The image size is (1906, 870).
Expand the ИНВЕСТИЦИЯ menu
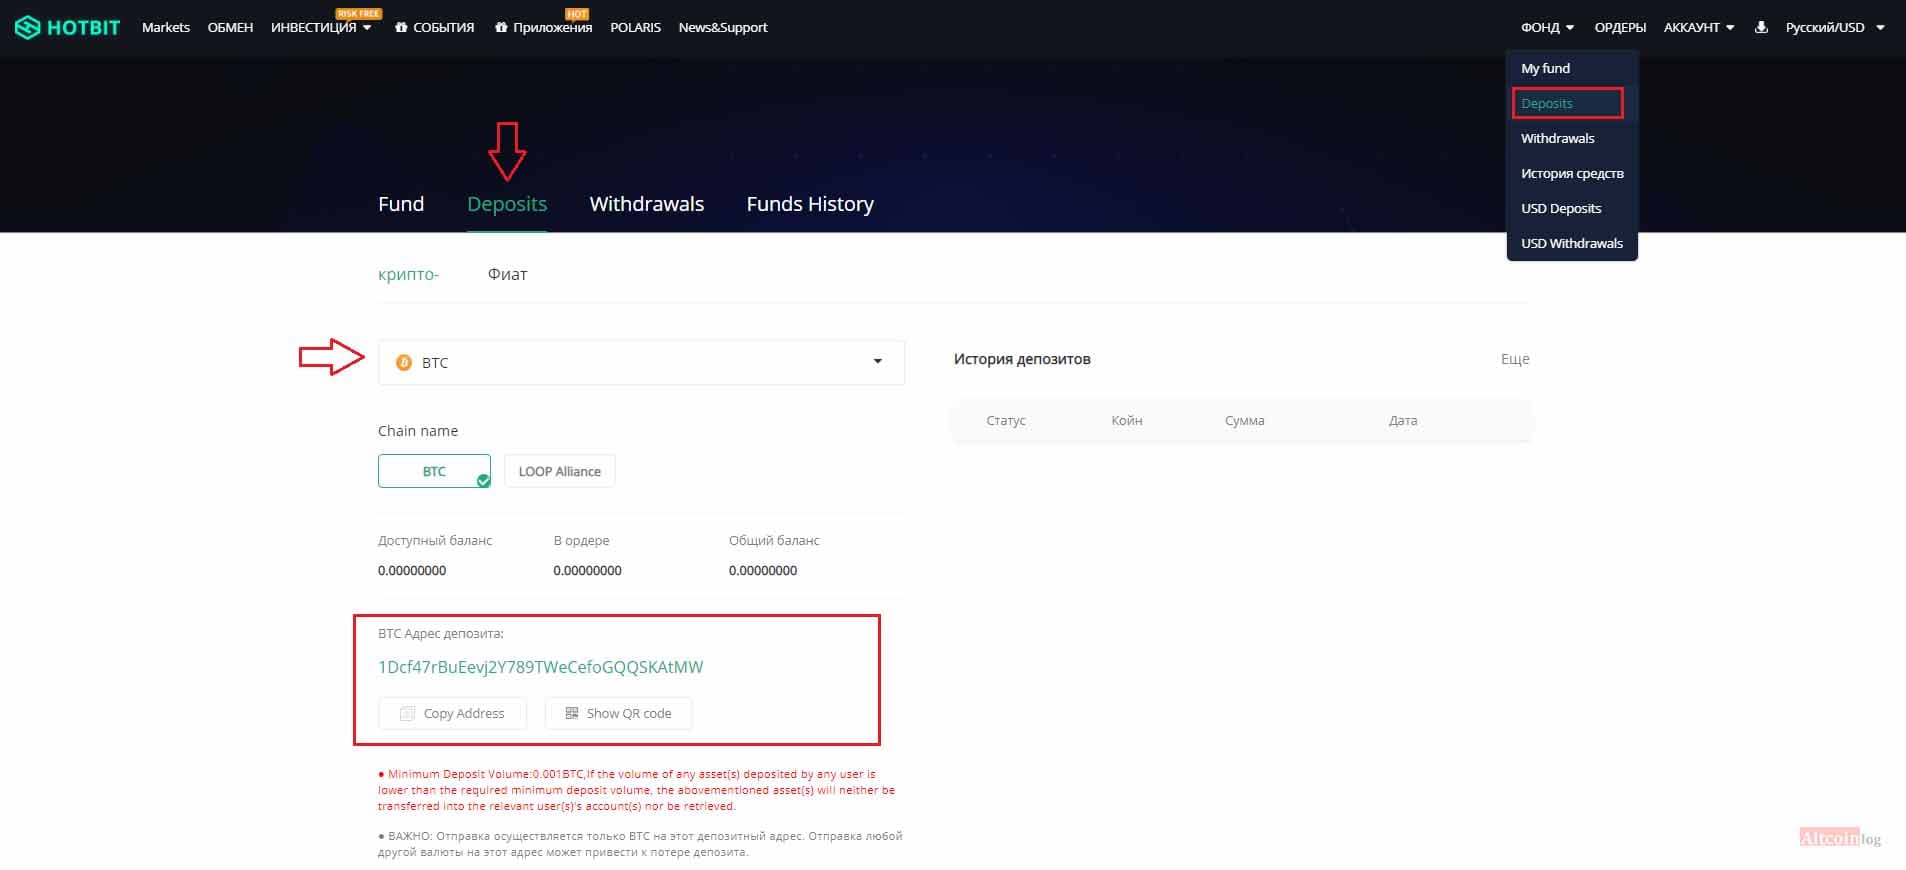(x=321, y=28)
